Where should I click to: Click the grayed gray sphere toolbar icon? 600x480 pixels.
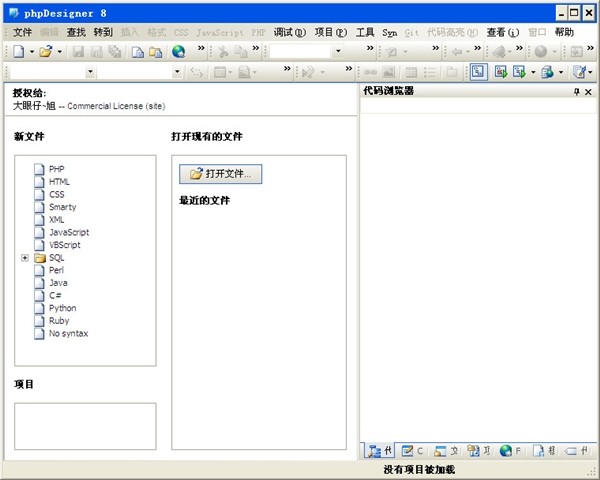click(540, 51)
